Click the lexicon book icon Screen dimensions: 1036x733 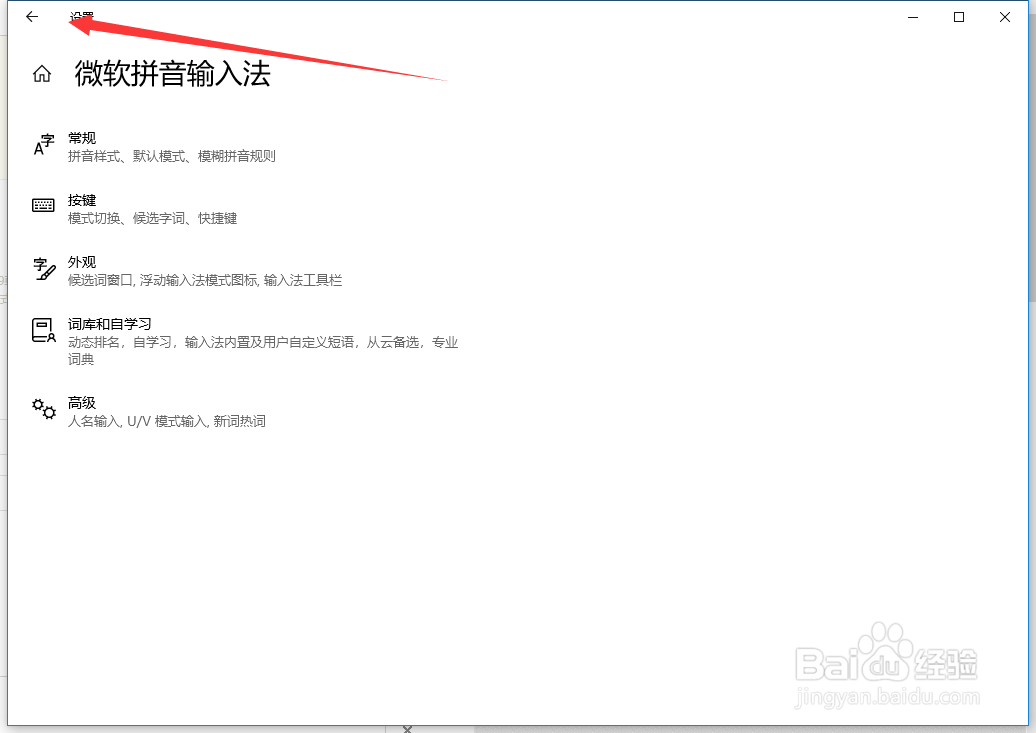pyautogui.click(x=44, y=330)
